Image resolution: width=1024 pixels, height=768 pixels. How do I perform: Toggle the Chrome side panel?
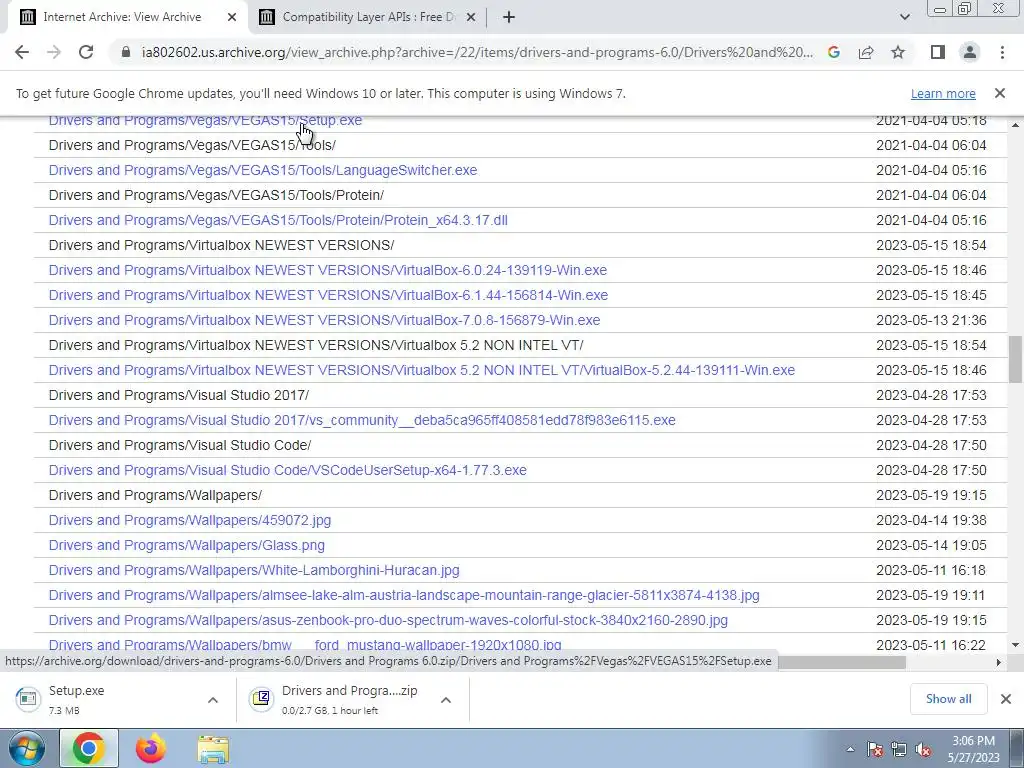pyautogui.click(x=938, y=52)
